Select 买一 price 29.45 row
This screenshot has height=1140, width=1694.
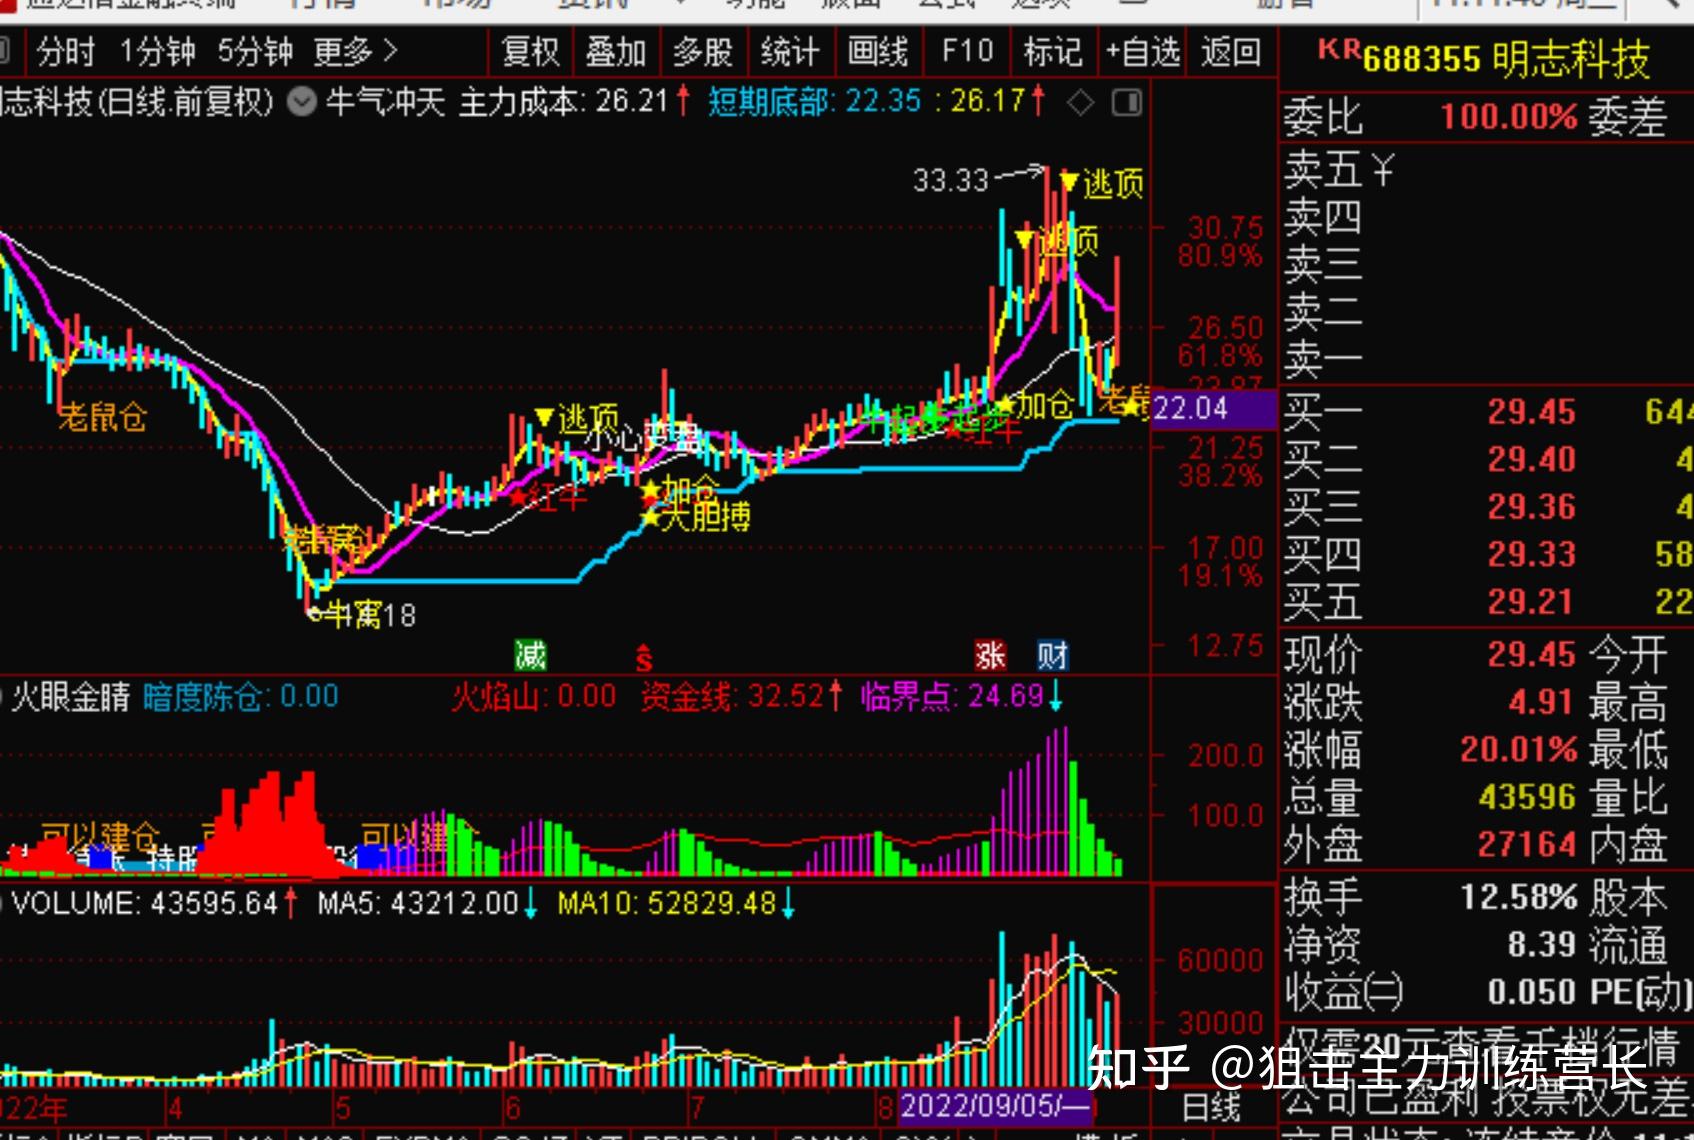pyautogui.click(x=1487, y=411)
